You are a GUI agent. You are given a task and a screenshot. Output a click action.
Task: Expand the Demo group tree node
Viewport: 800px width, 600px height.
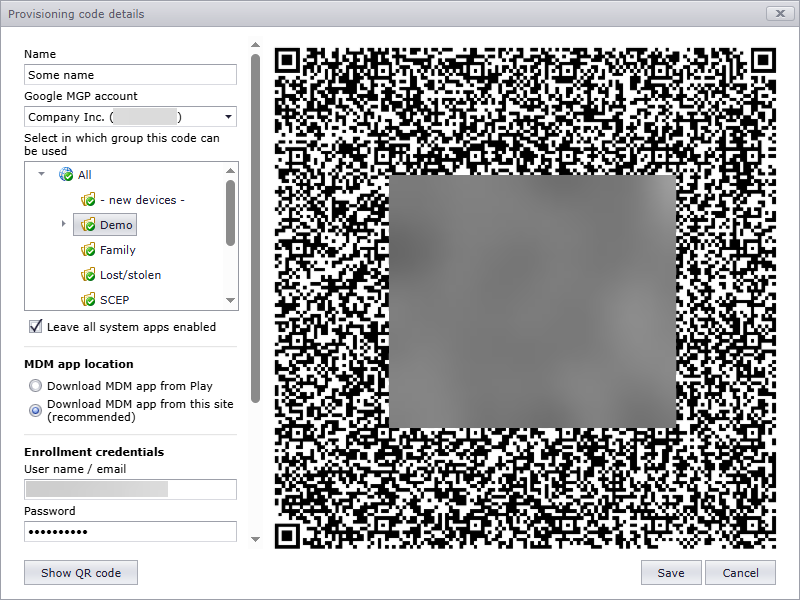point(65,225)
